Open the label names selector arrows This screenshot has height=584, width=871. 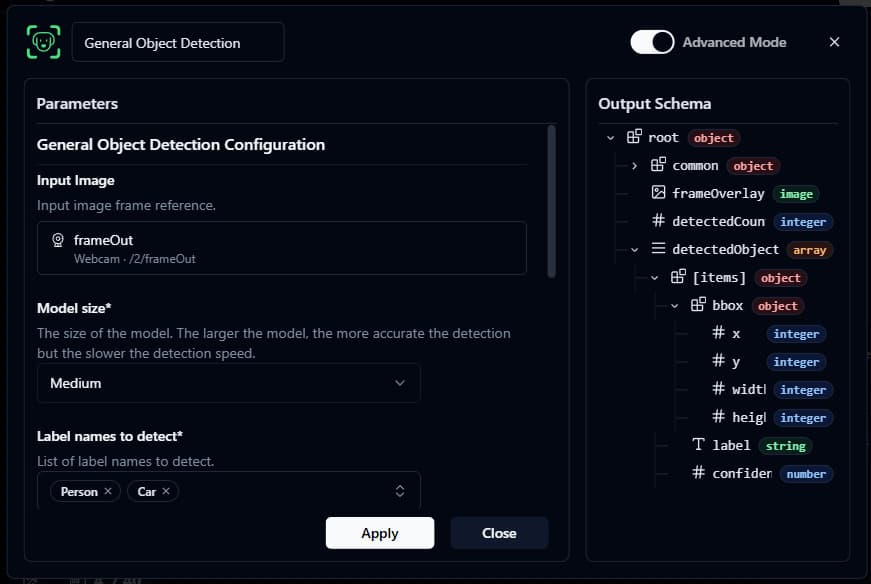pos(399,491)
